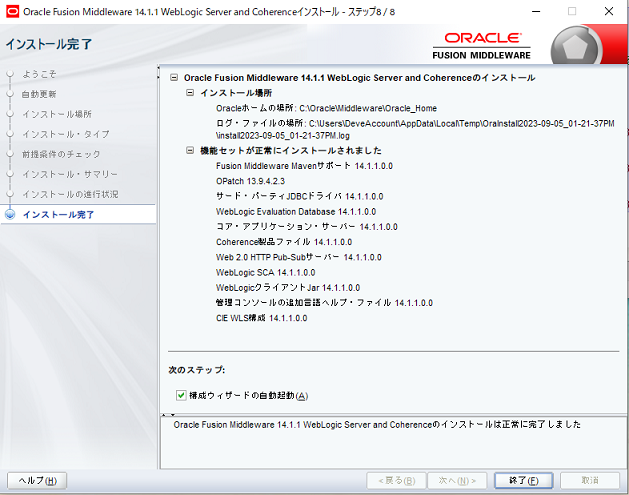Click the disabled maximize window button
Screen dimensions: 629x495
point(572,11)
